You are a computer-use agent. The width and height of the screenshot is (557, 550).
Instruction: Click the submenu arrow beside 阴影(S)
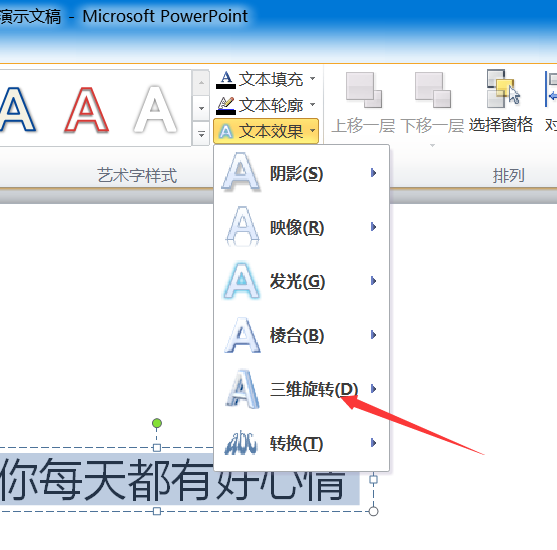(x=373, y=173)
